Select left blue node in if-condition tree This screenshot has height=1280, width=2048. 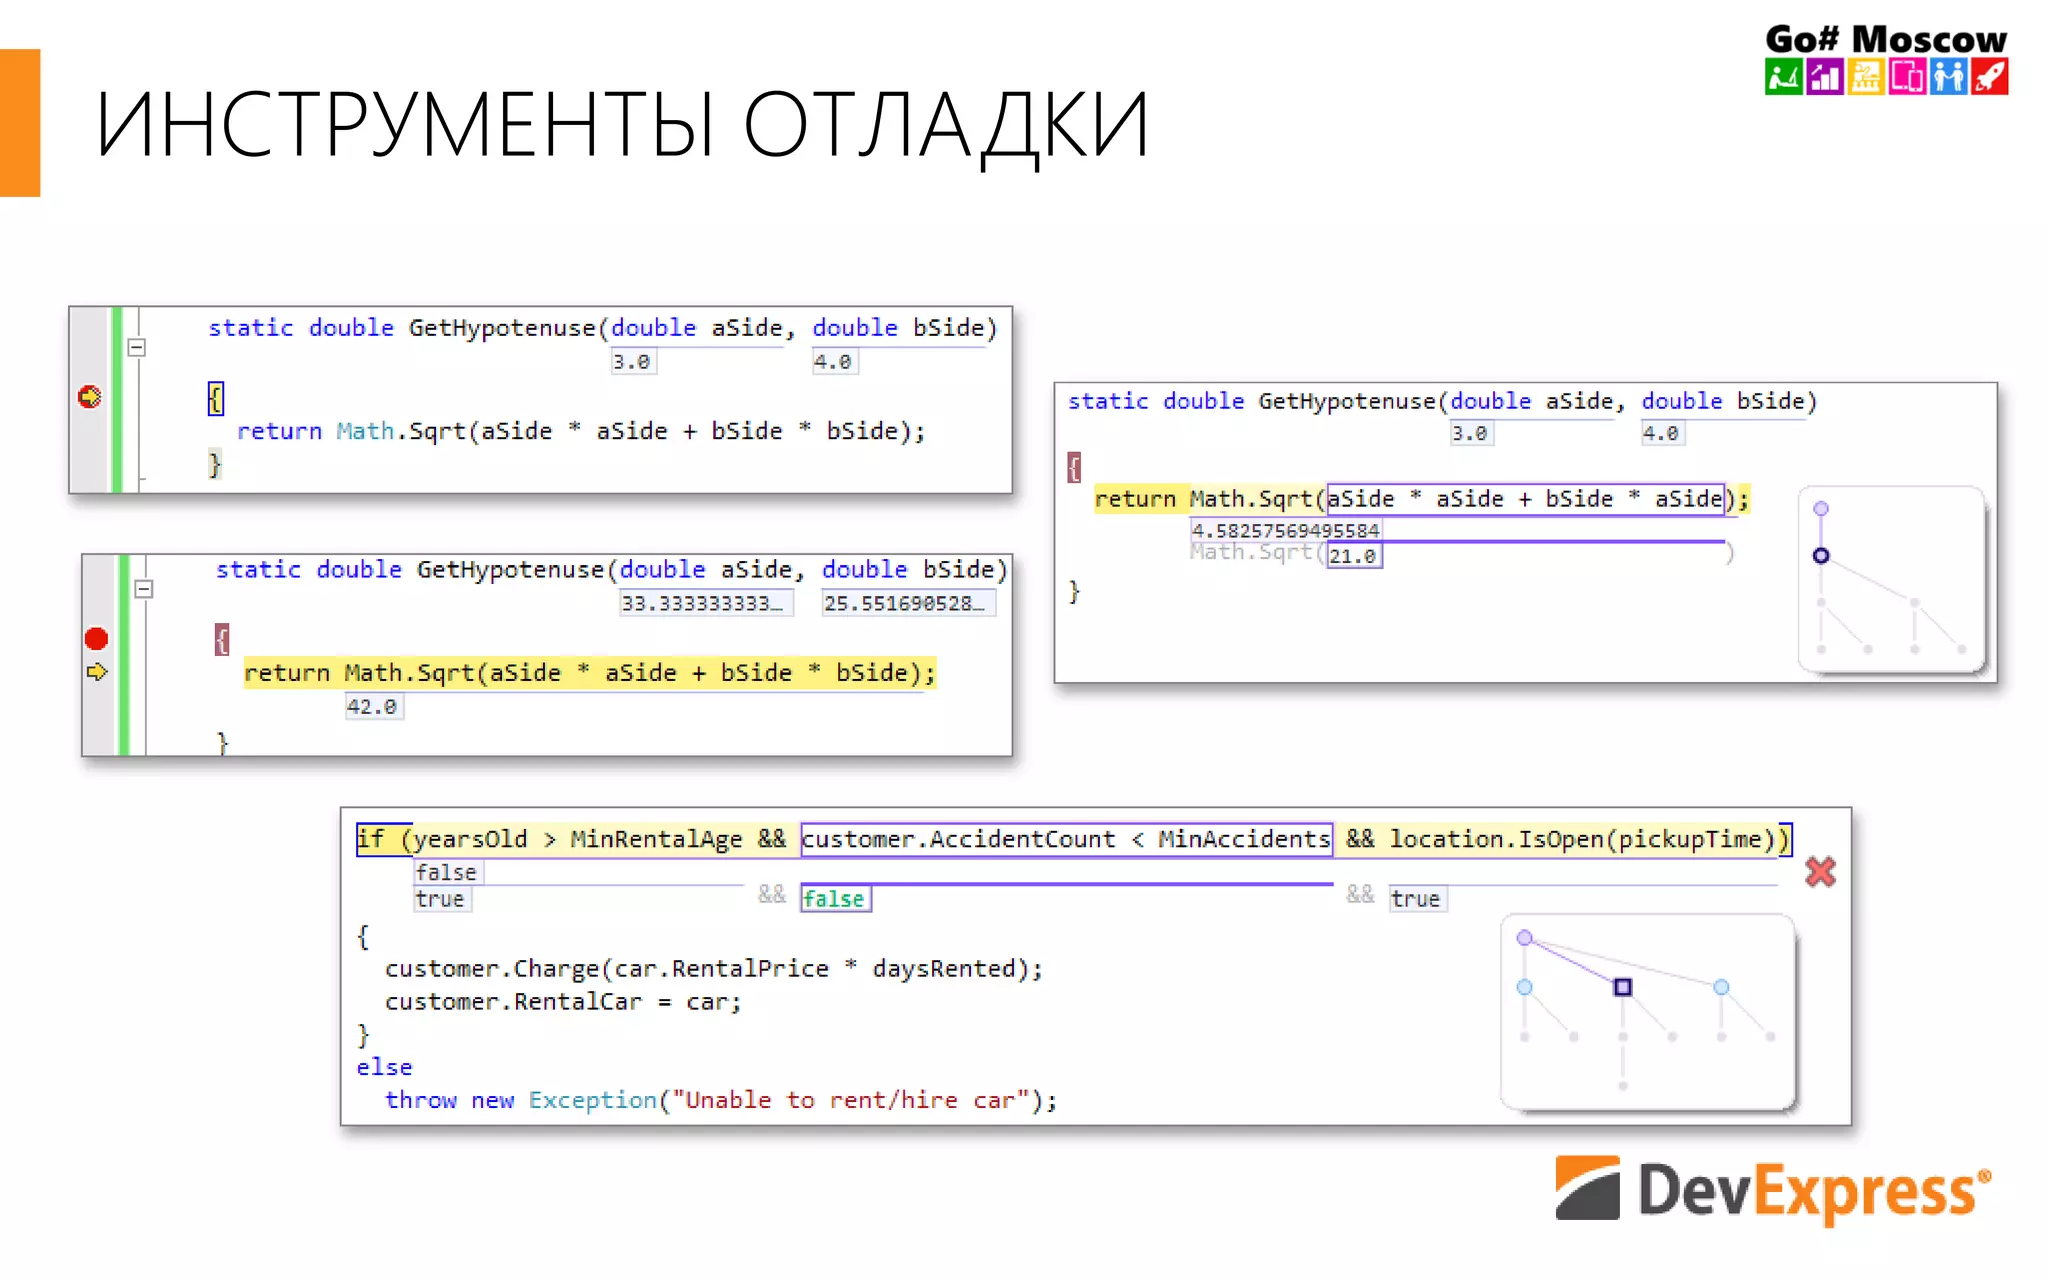point(1525,987)
